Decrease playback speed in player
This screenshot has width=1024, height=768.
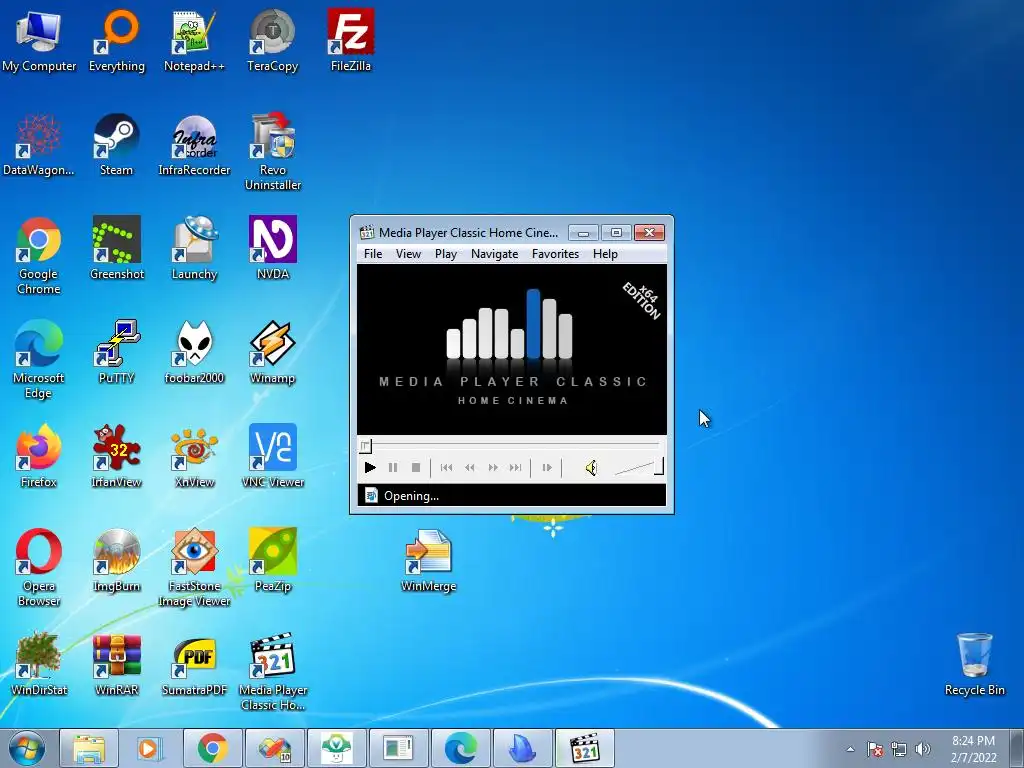click(x=470, y=468)
